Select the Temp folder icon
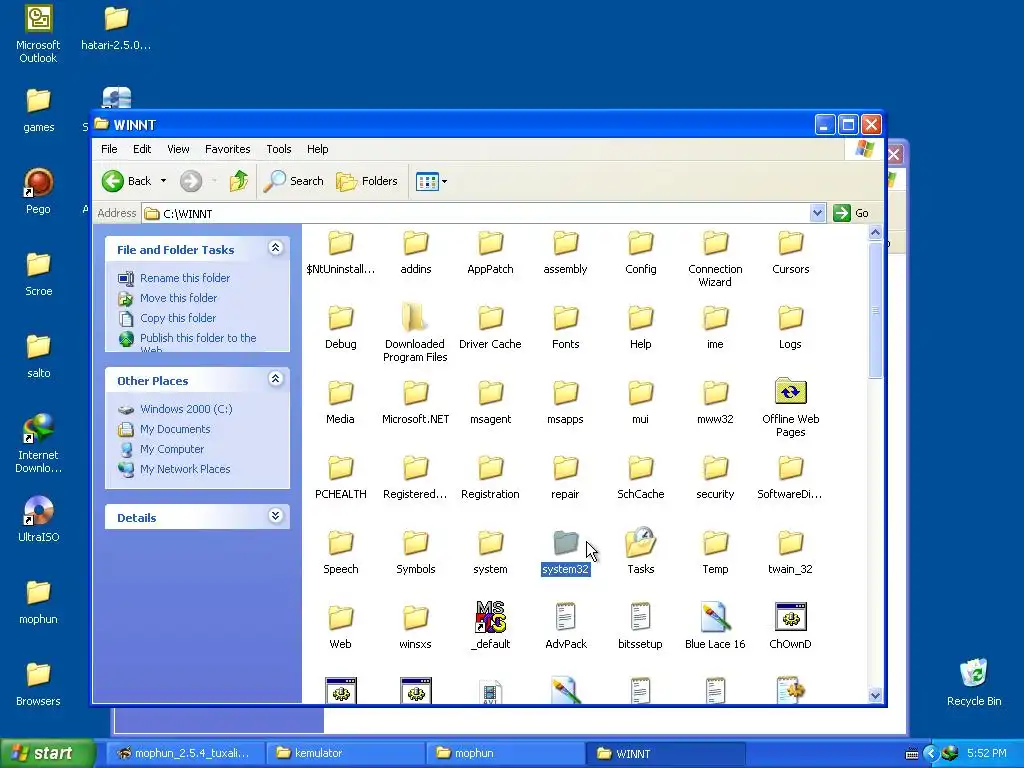Image resolution: width=1024 pixels, height=768 pixels. pyautogui.click(x=715, y=542)
